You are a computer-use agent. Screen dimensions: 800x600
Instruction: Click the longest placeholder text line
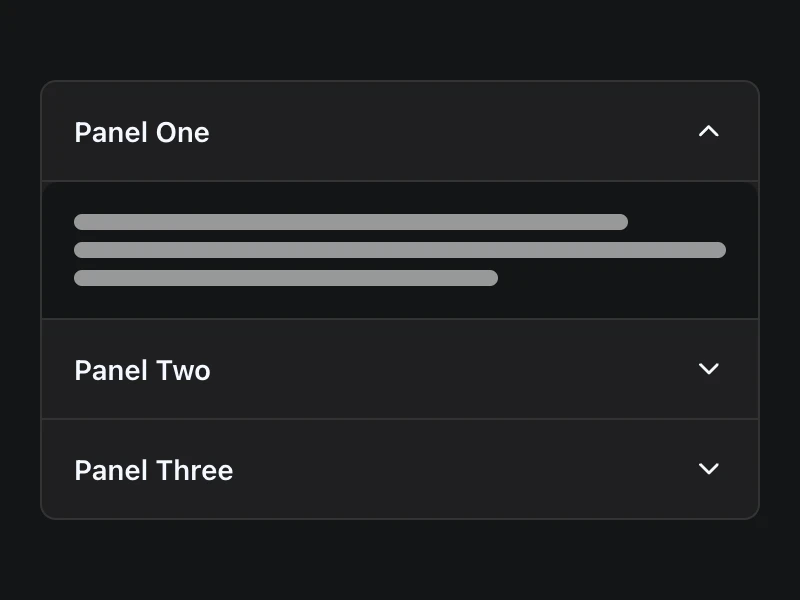coord(400,250)
